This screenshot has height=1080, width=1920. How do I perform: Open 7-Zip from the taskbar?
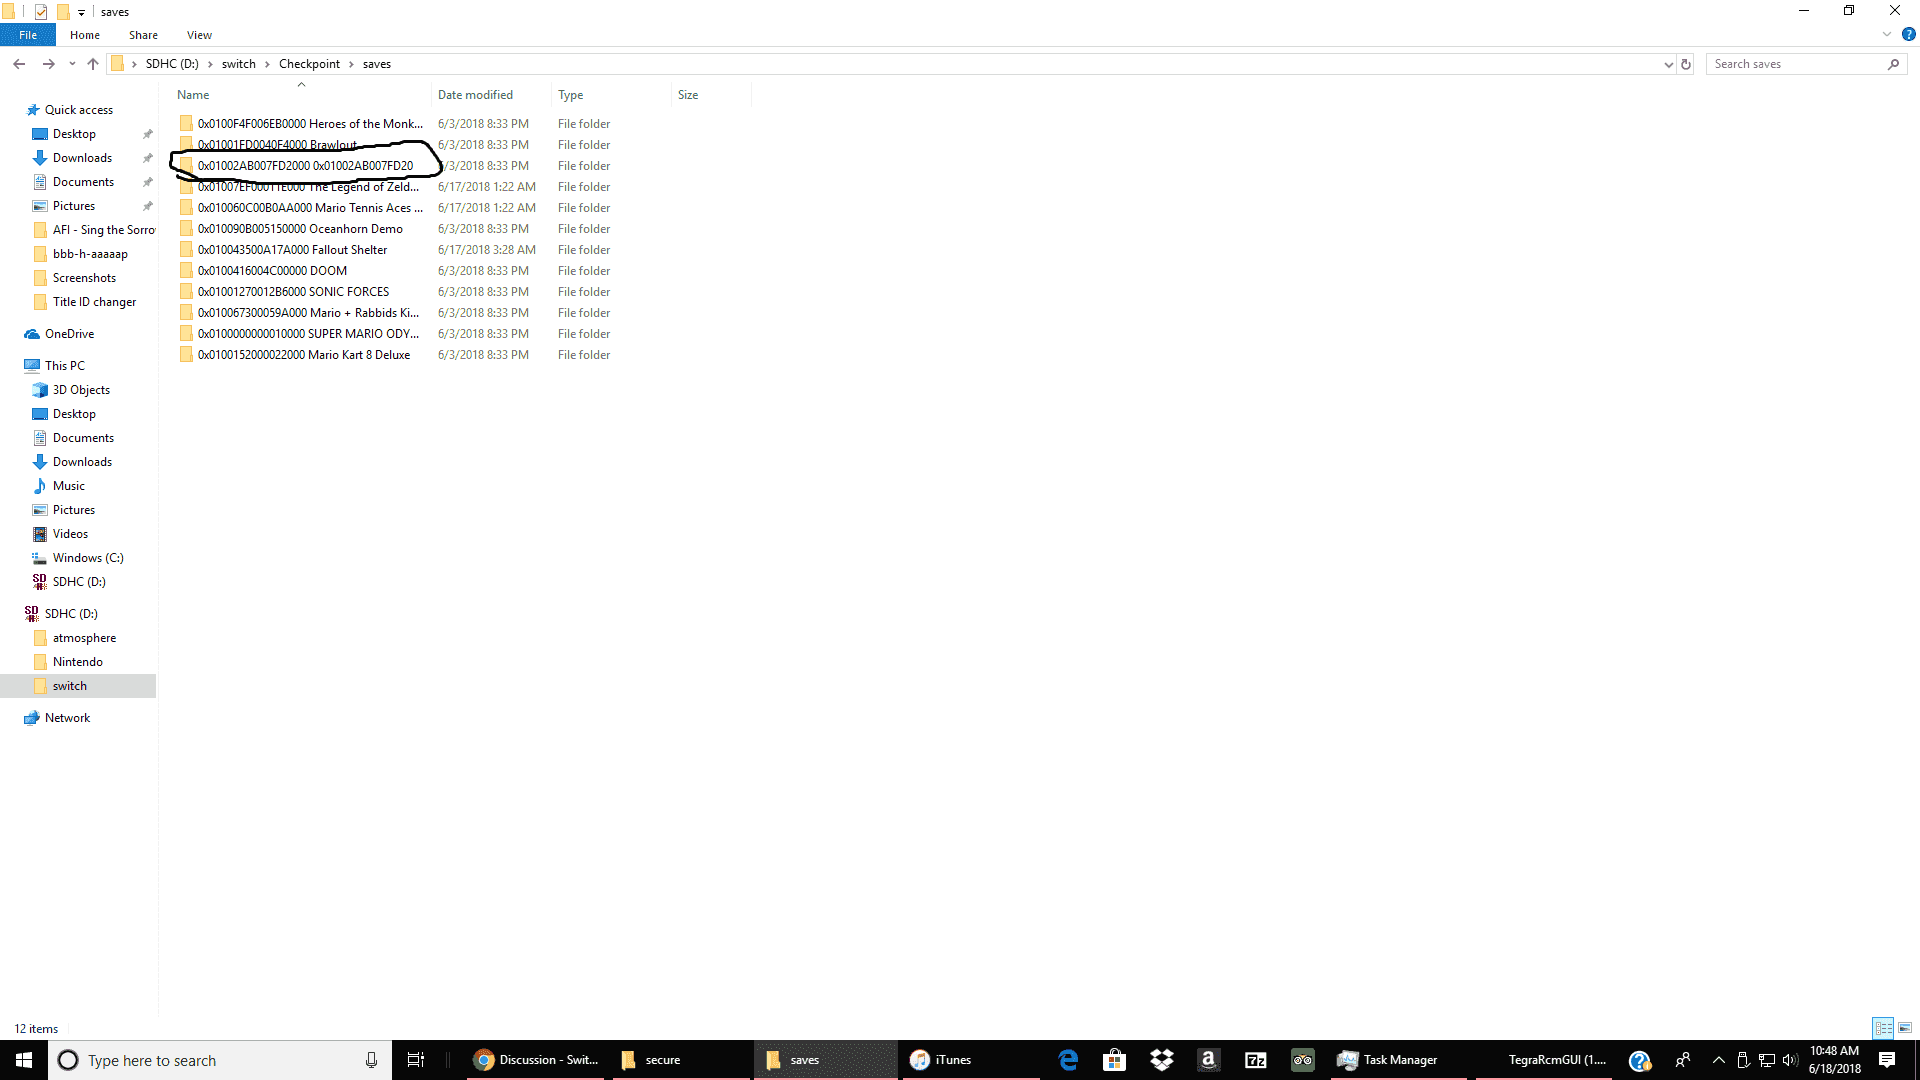point(1255,1060)
